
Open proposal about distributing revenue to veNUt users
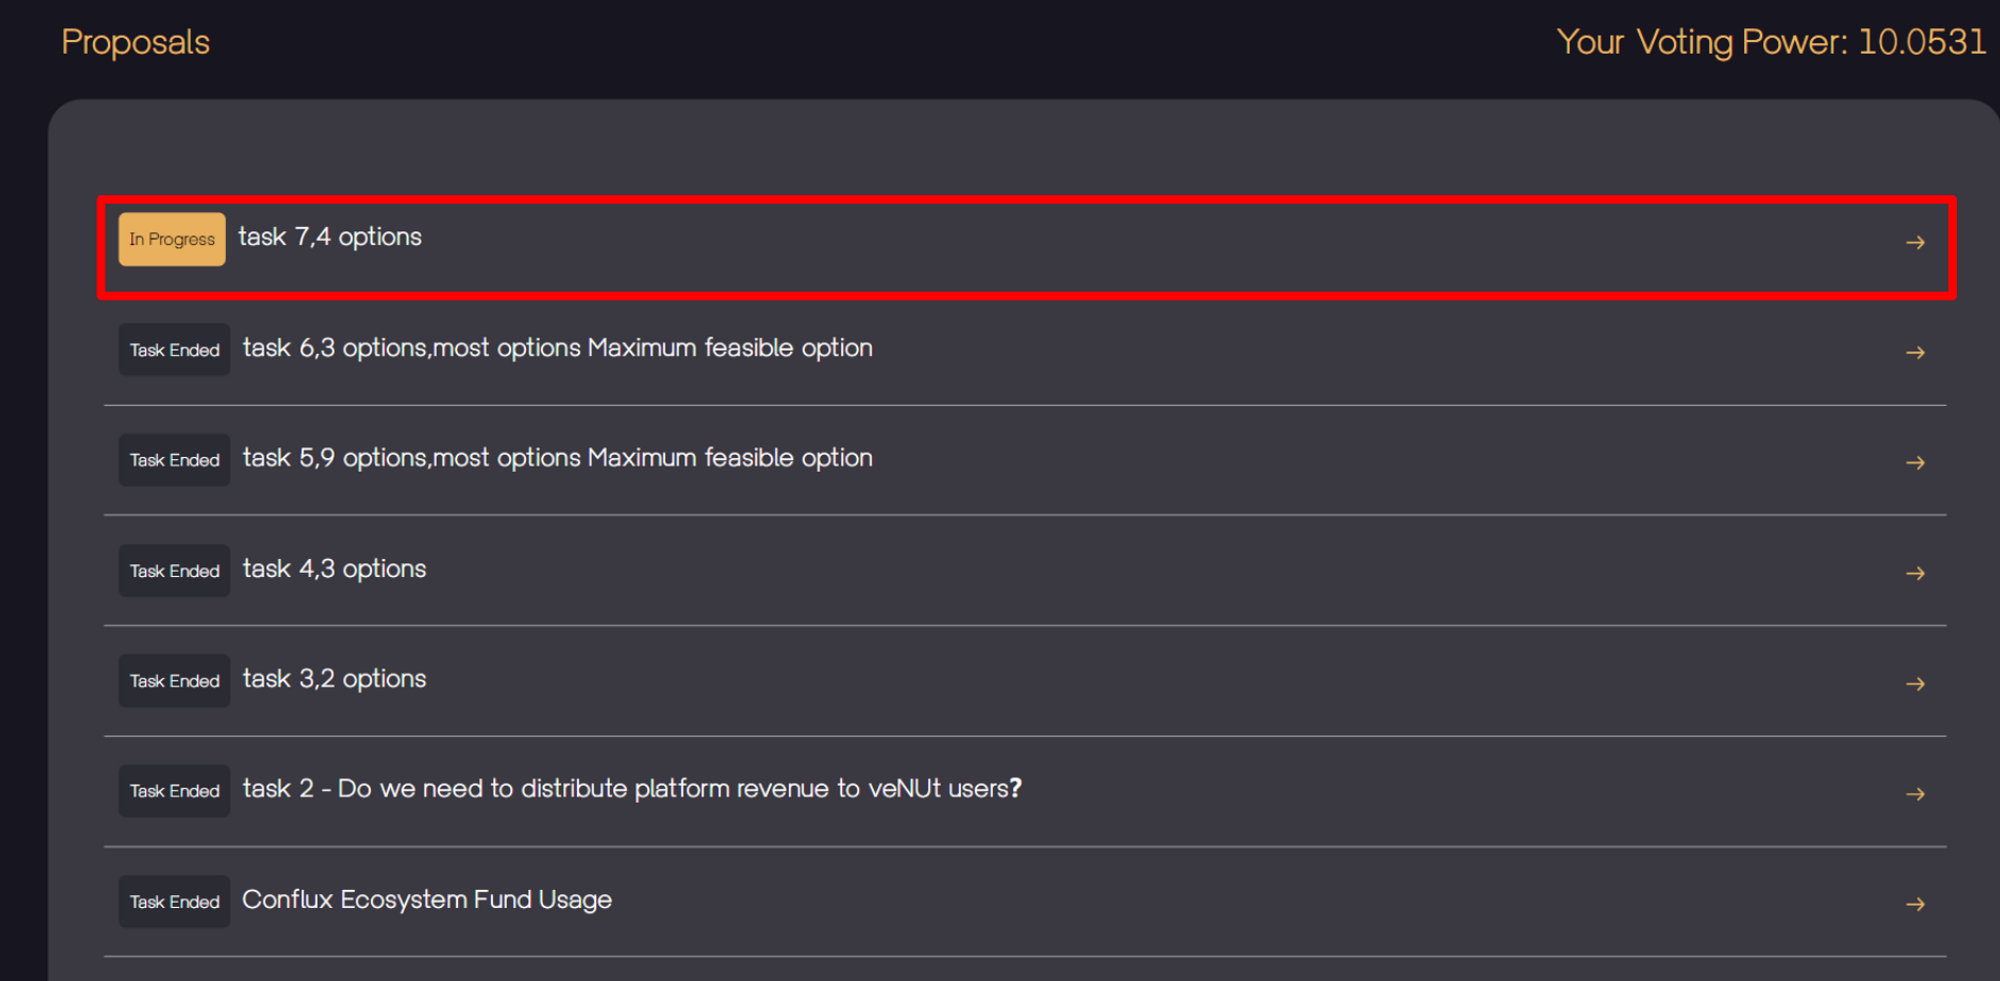pos(631,789)
